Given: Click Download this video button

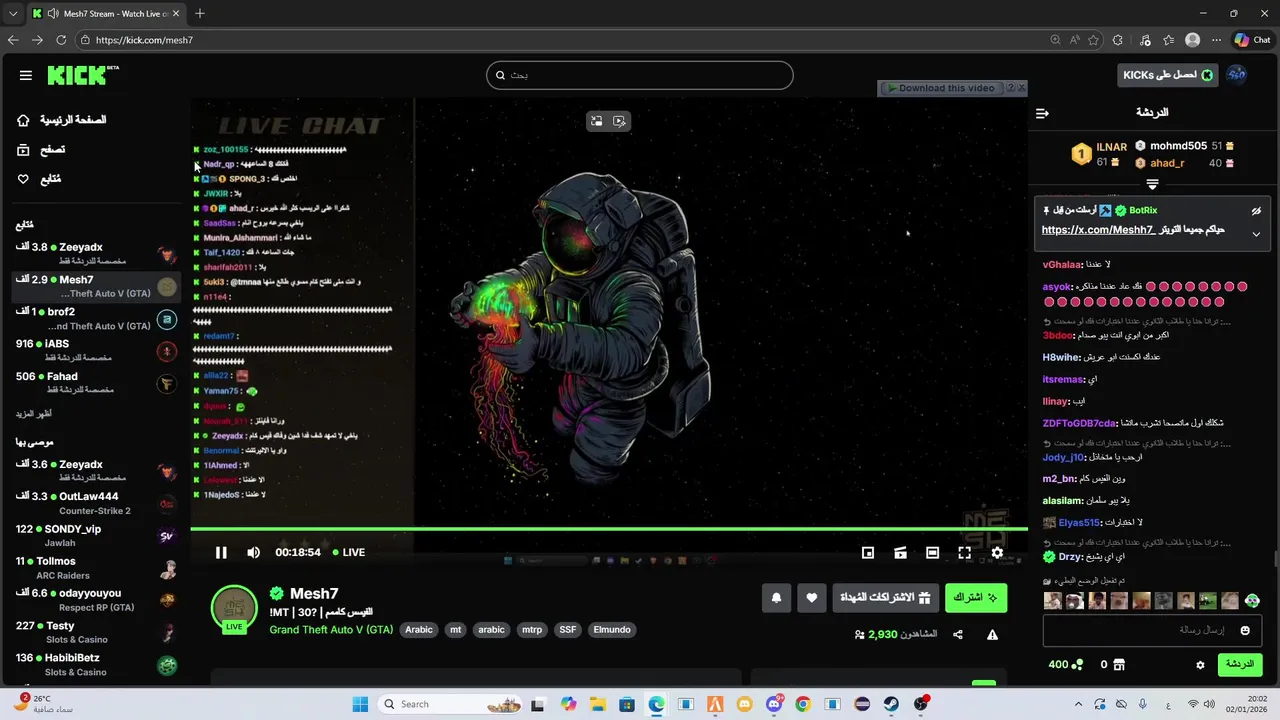Looking at the screenshot, I should (941, 88).
